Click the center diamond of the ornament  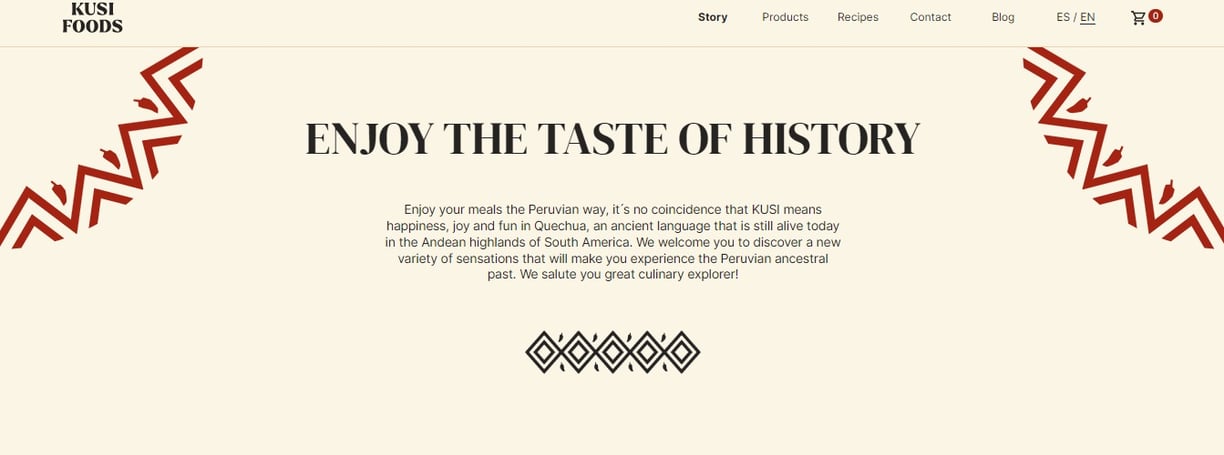click(x=612, y=352)
